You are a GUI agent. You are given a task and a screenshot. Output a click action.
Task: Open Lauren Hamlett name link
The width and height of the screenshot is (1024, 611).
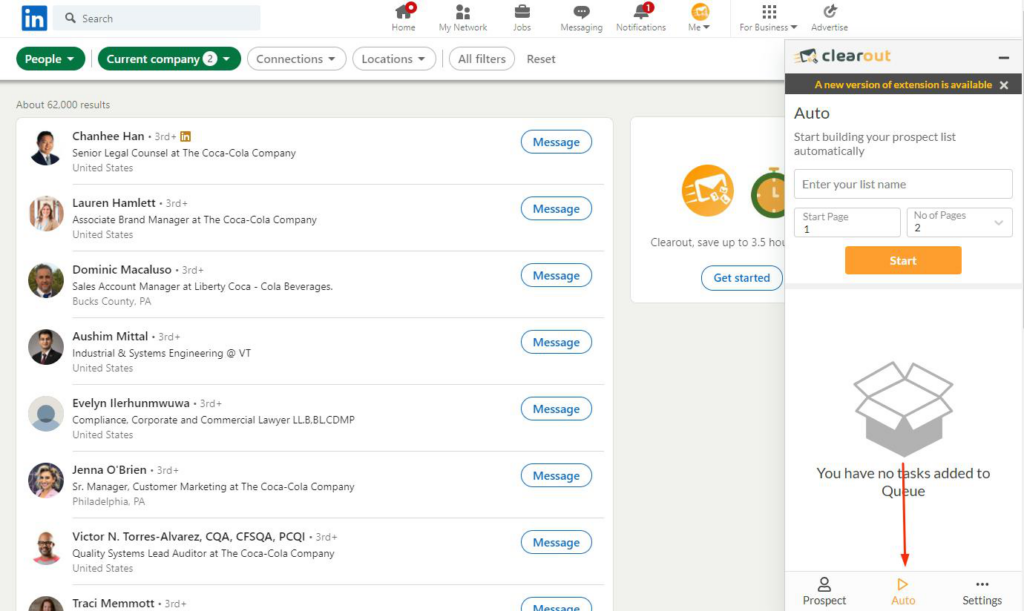click(114, 203)
